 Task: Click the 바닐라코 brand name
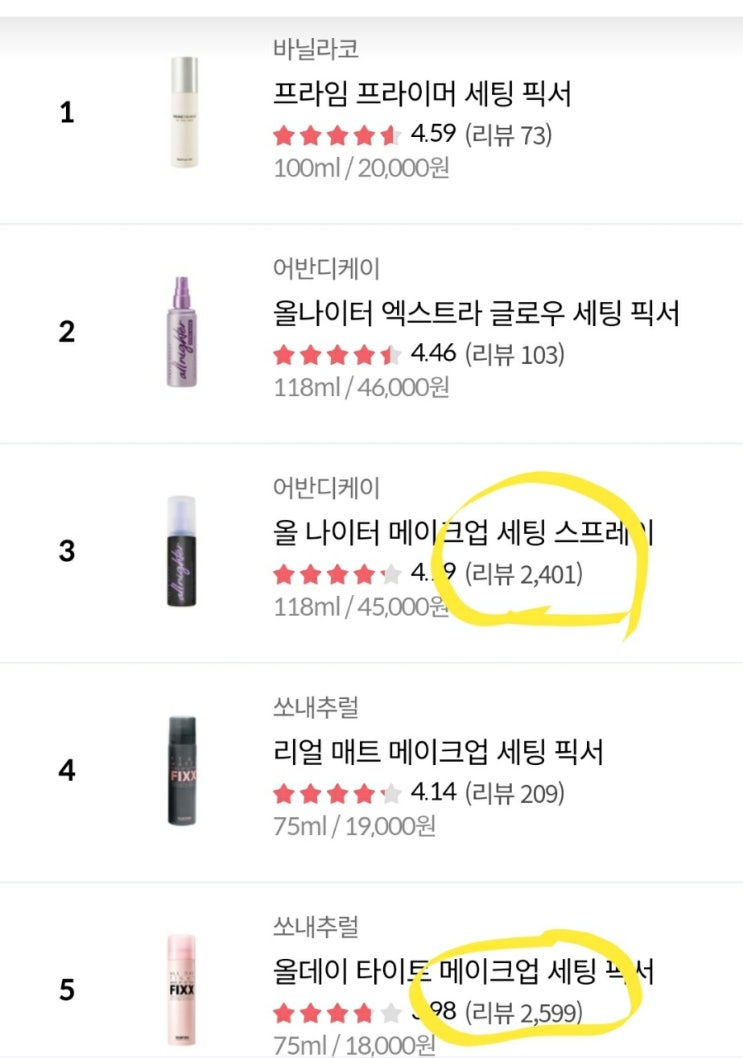tap(316, 49)
